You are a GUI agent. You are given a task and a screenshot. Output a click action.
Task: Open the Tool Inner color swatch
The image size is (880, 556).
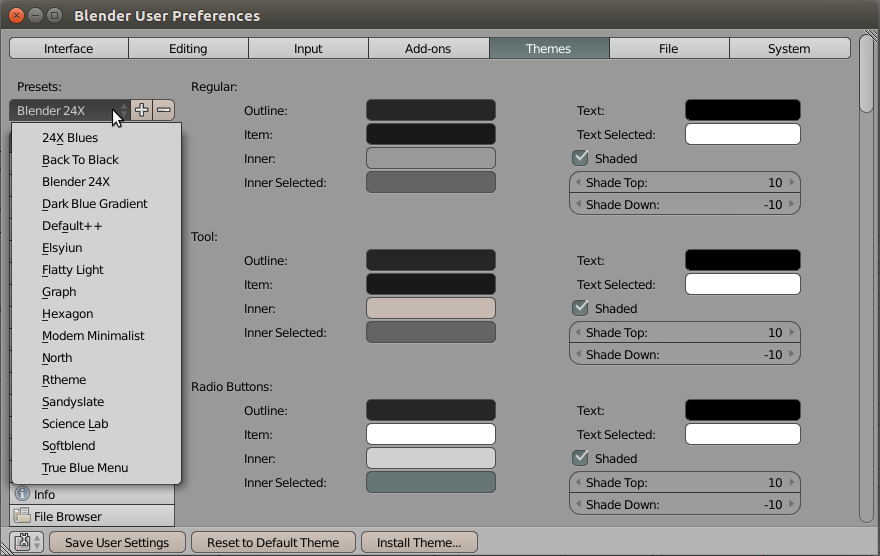[430, 308]
